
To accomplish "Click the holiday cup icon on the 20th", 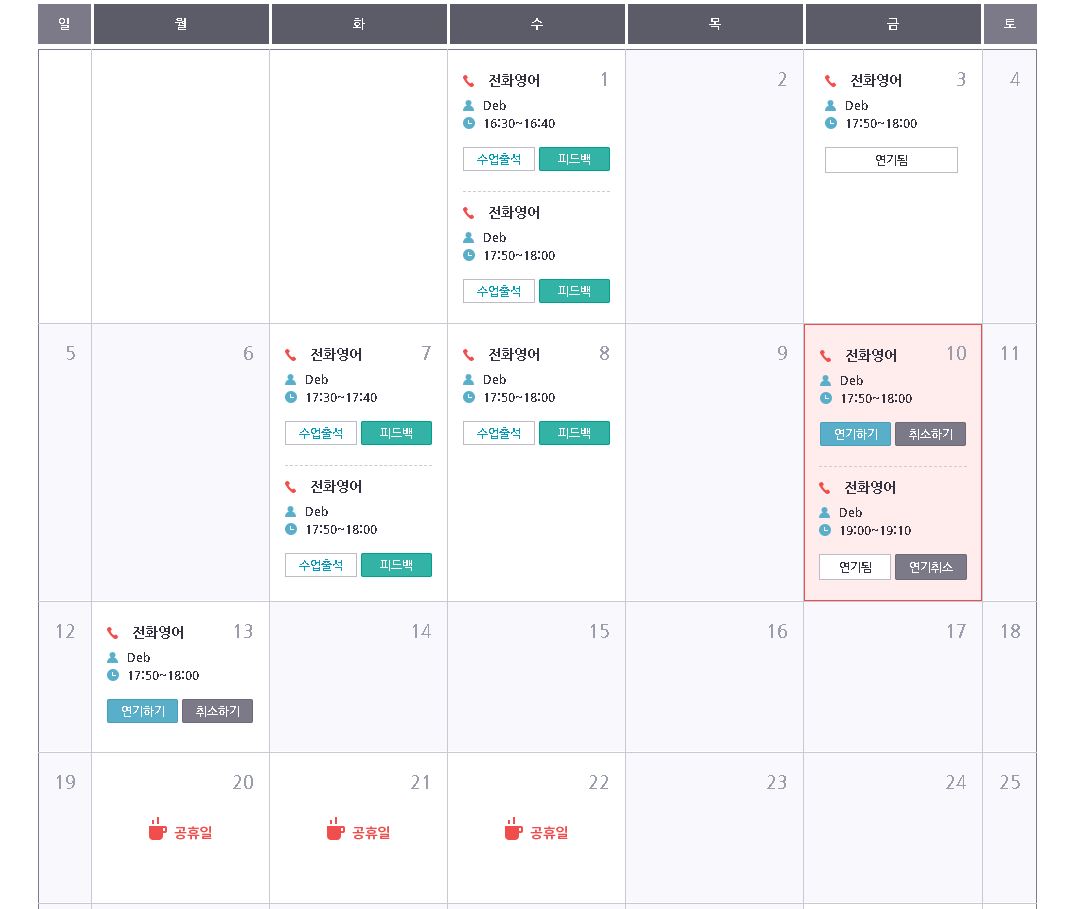I will [158, 829].
